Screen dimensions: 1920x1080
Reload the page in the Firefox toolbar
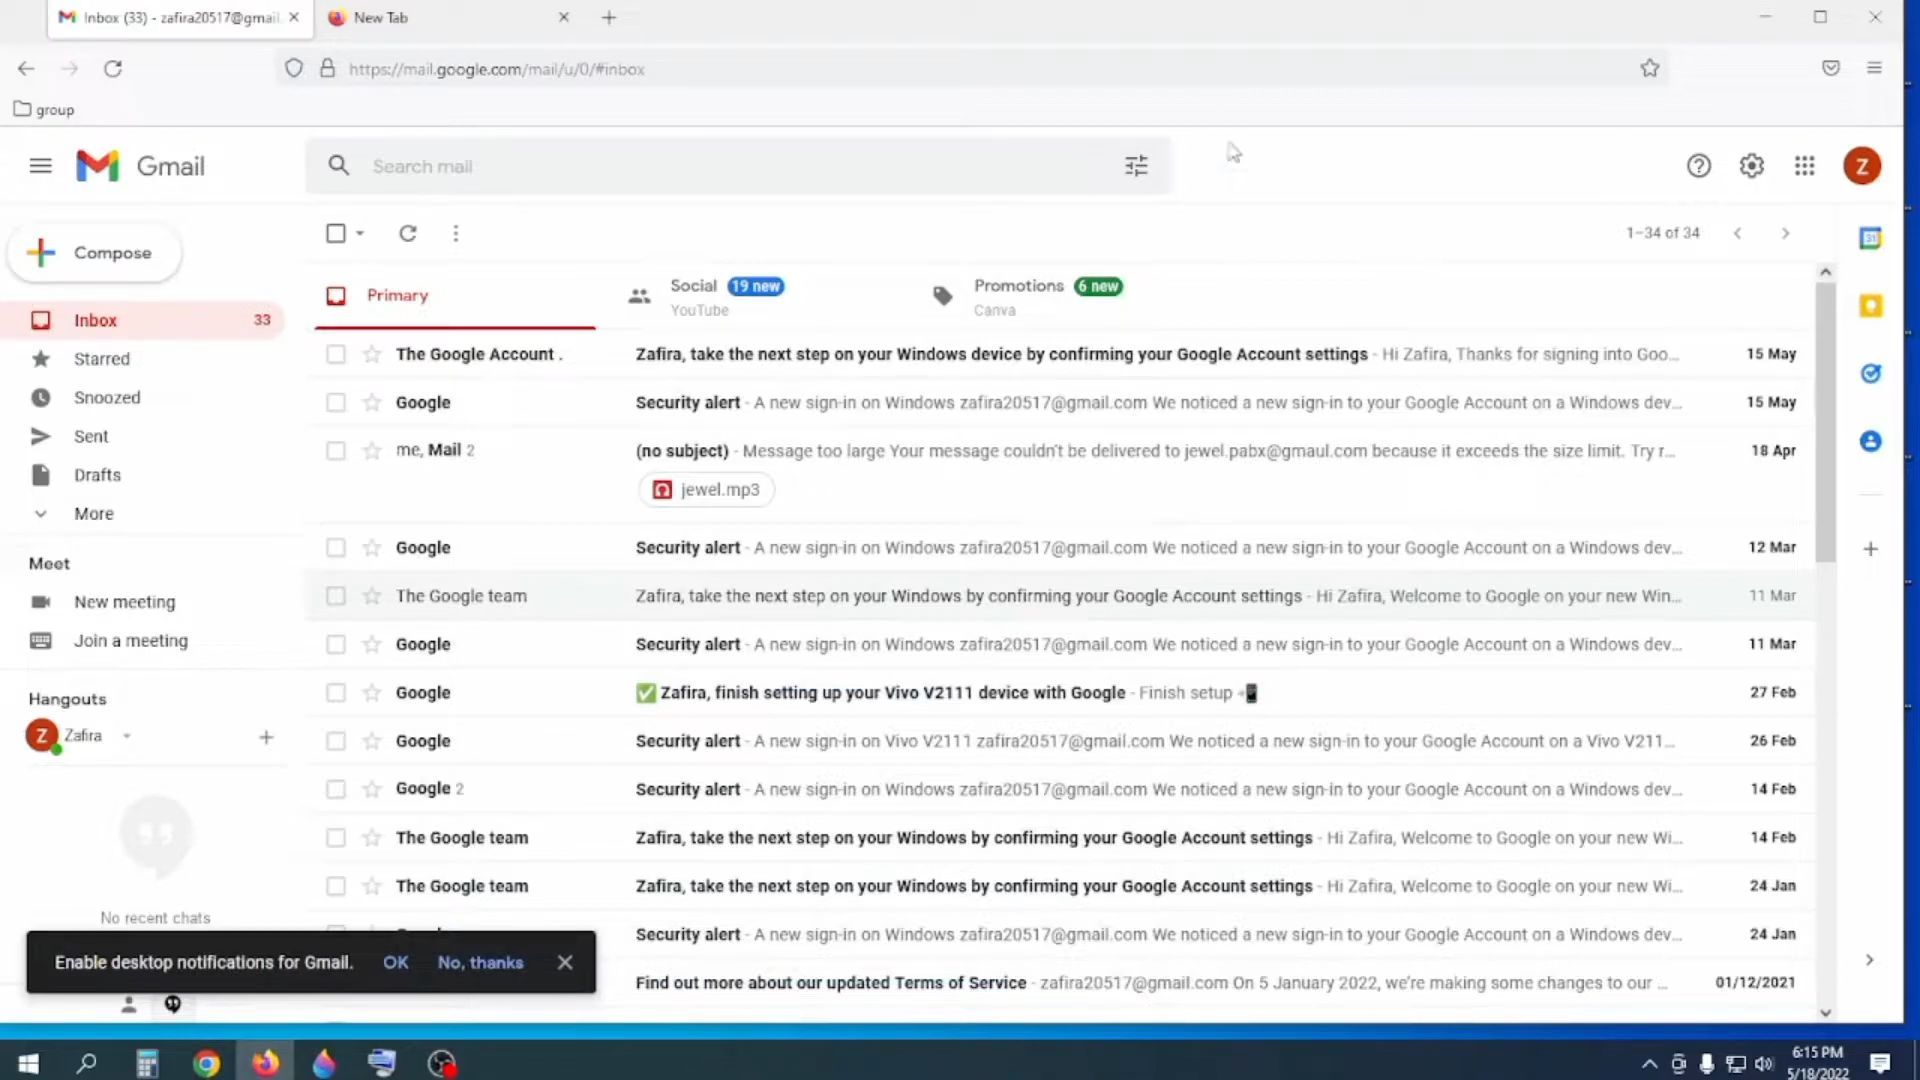point(113,68)
